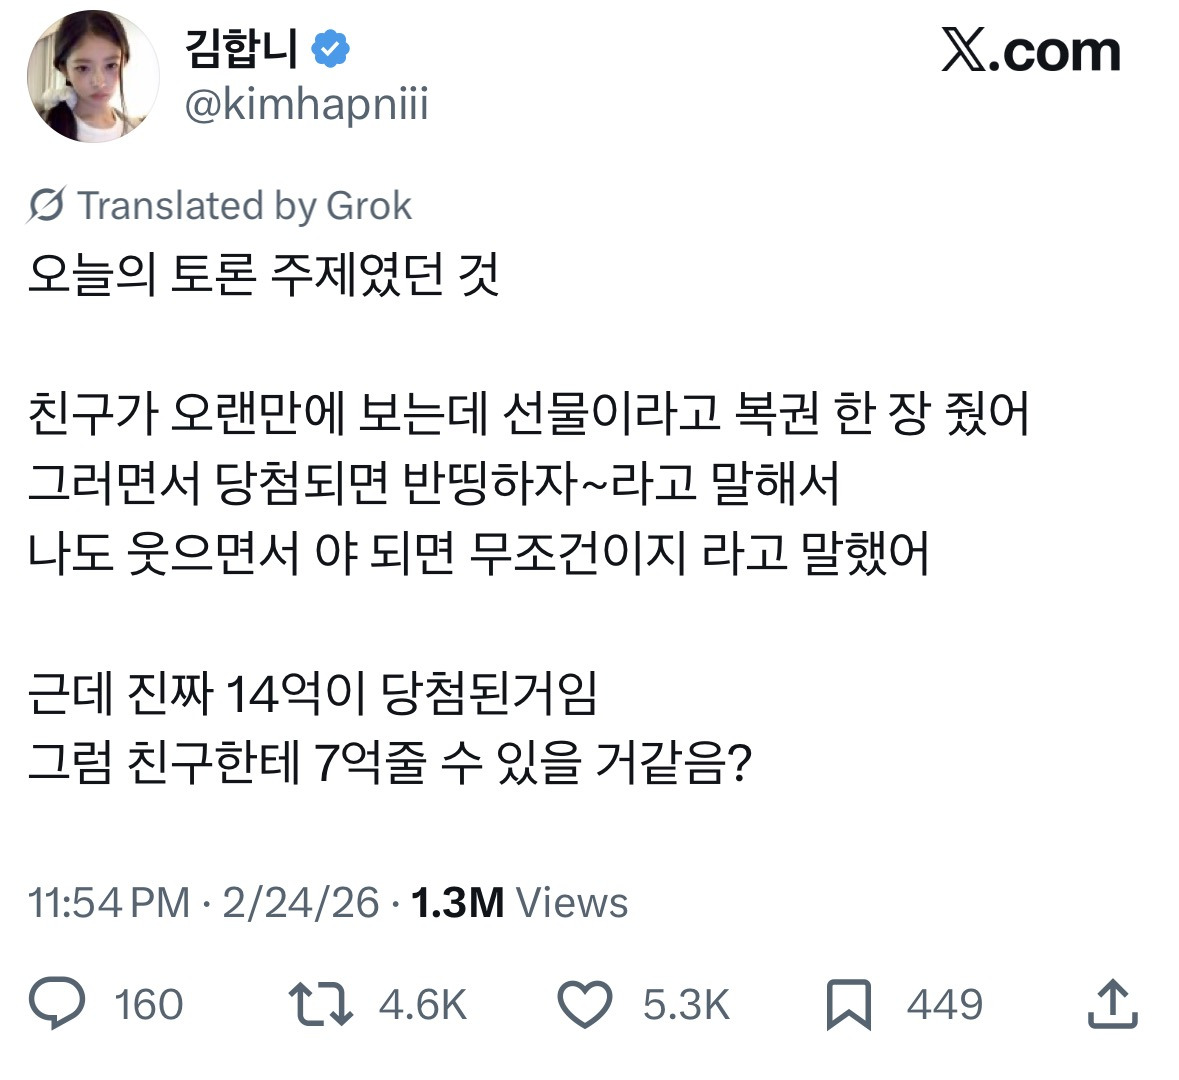The image size is (1179, 1080).
Task: Click the 4.6K reposts count
Action: click(423, 1004)
